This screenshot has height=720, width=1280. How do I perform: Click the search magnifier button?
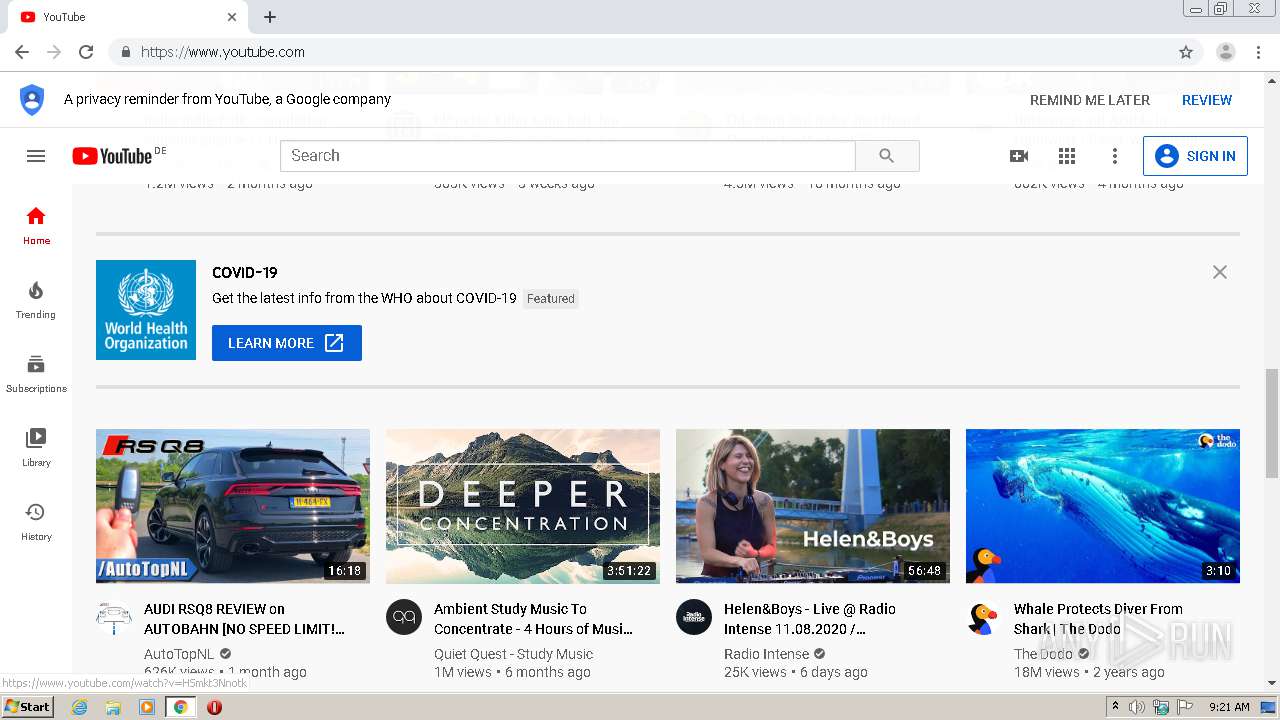click(887, 156)
